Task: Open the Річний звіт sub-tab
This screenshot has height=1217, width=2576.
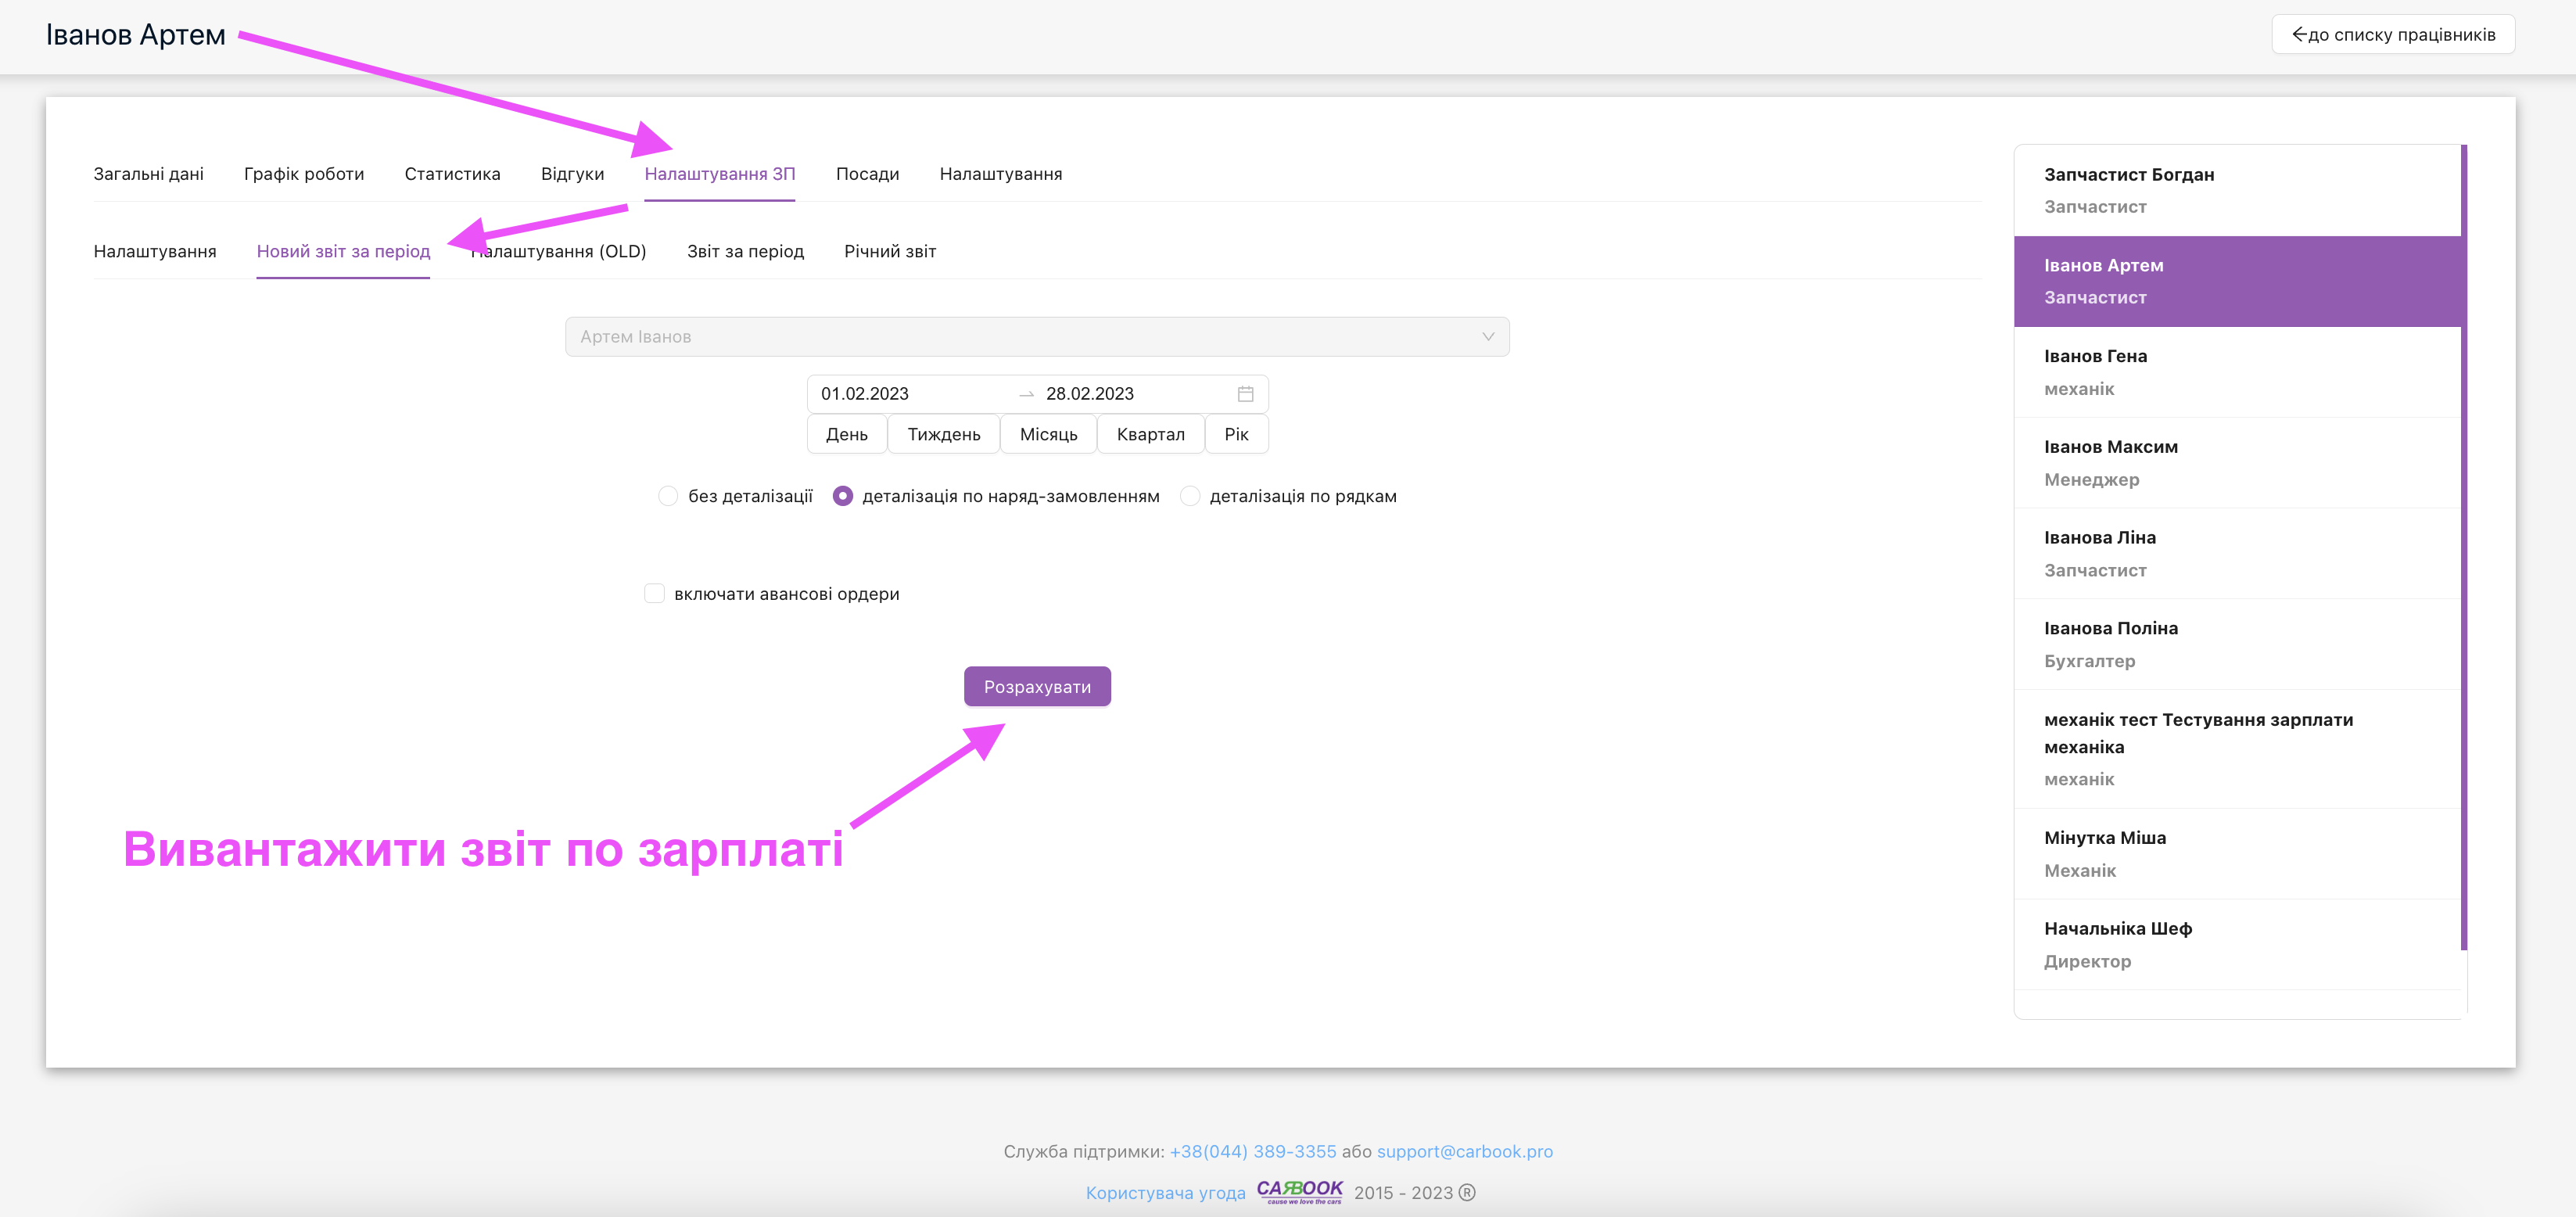Action: pos(889,251)
